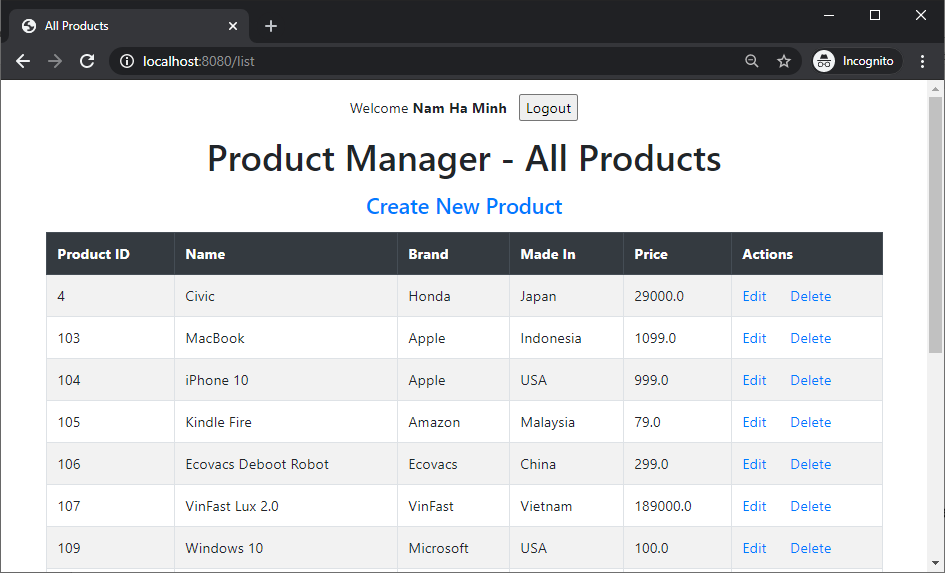This screenshot has height=573, width=945.
Task: Delete the Civic product
Action: point(811,296)
